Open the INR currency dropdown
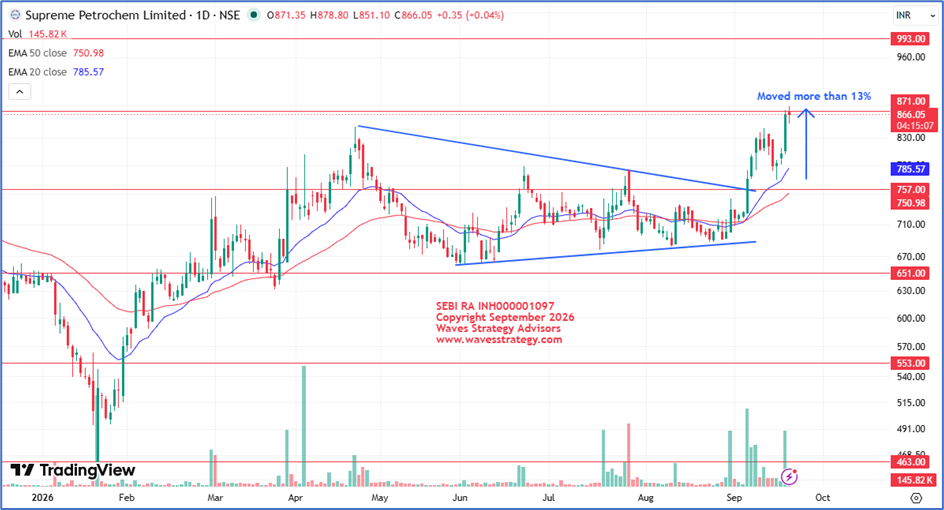Screen dimensions: 944x510 915,15
